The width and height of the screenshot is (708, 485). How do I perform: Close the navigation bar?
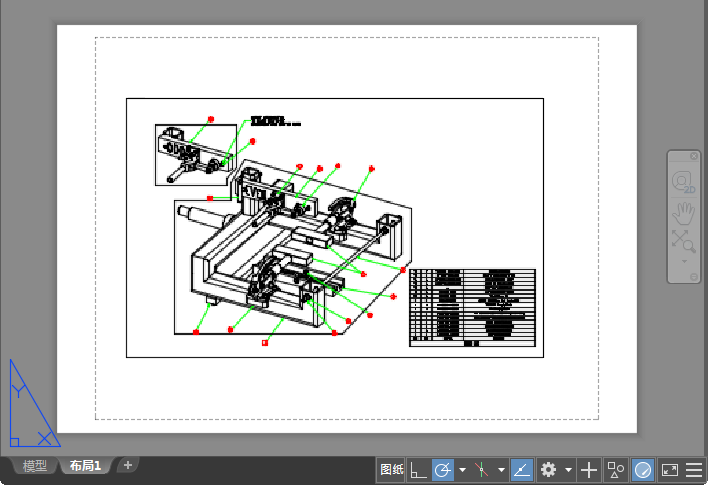(694, 156)
